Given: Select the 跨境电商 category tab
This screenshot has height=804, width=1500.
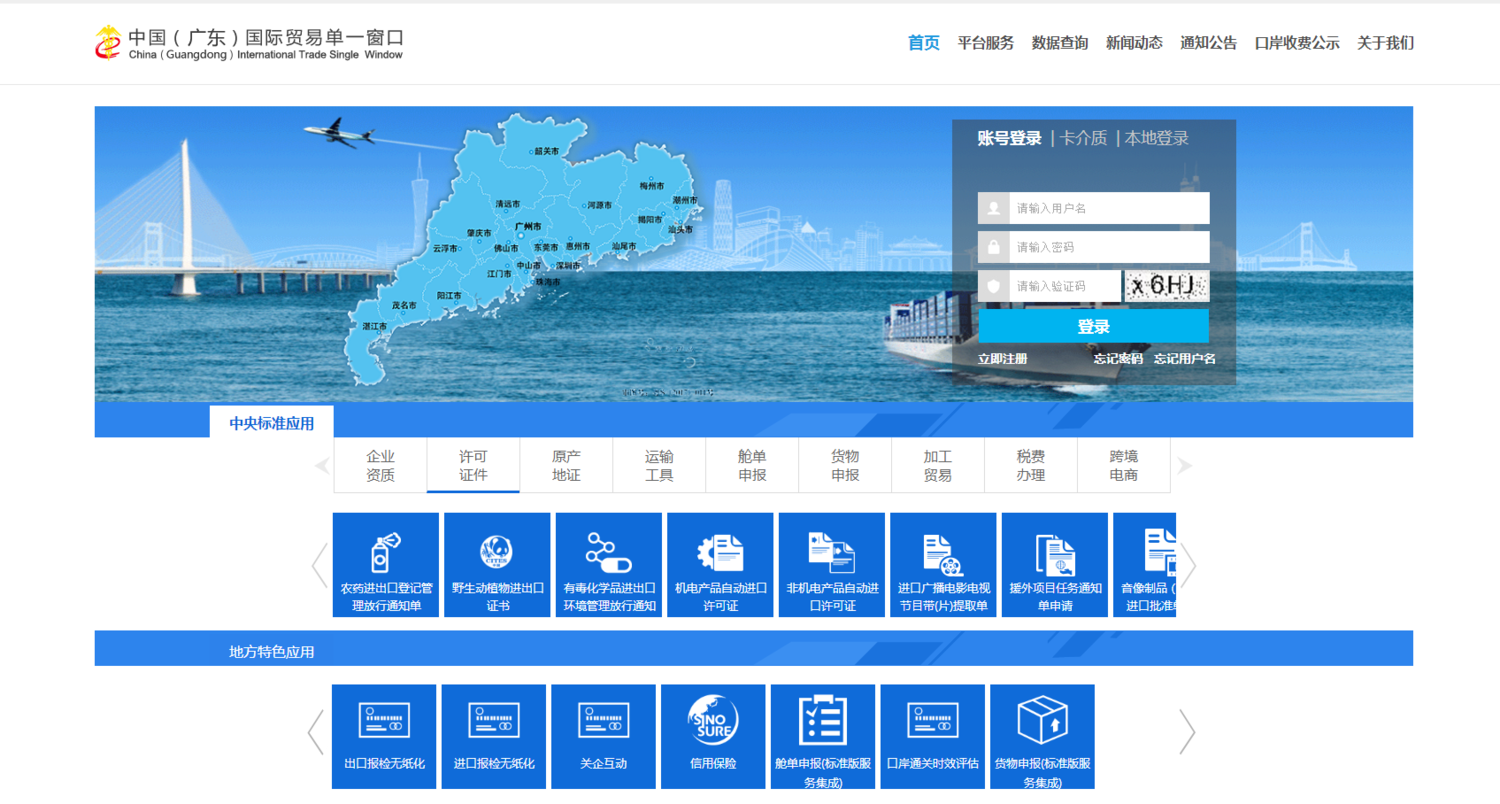Looking at the screenshot, I should (x=1124, y=466).
